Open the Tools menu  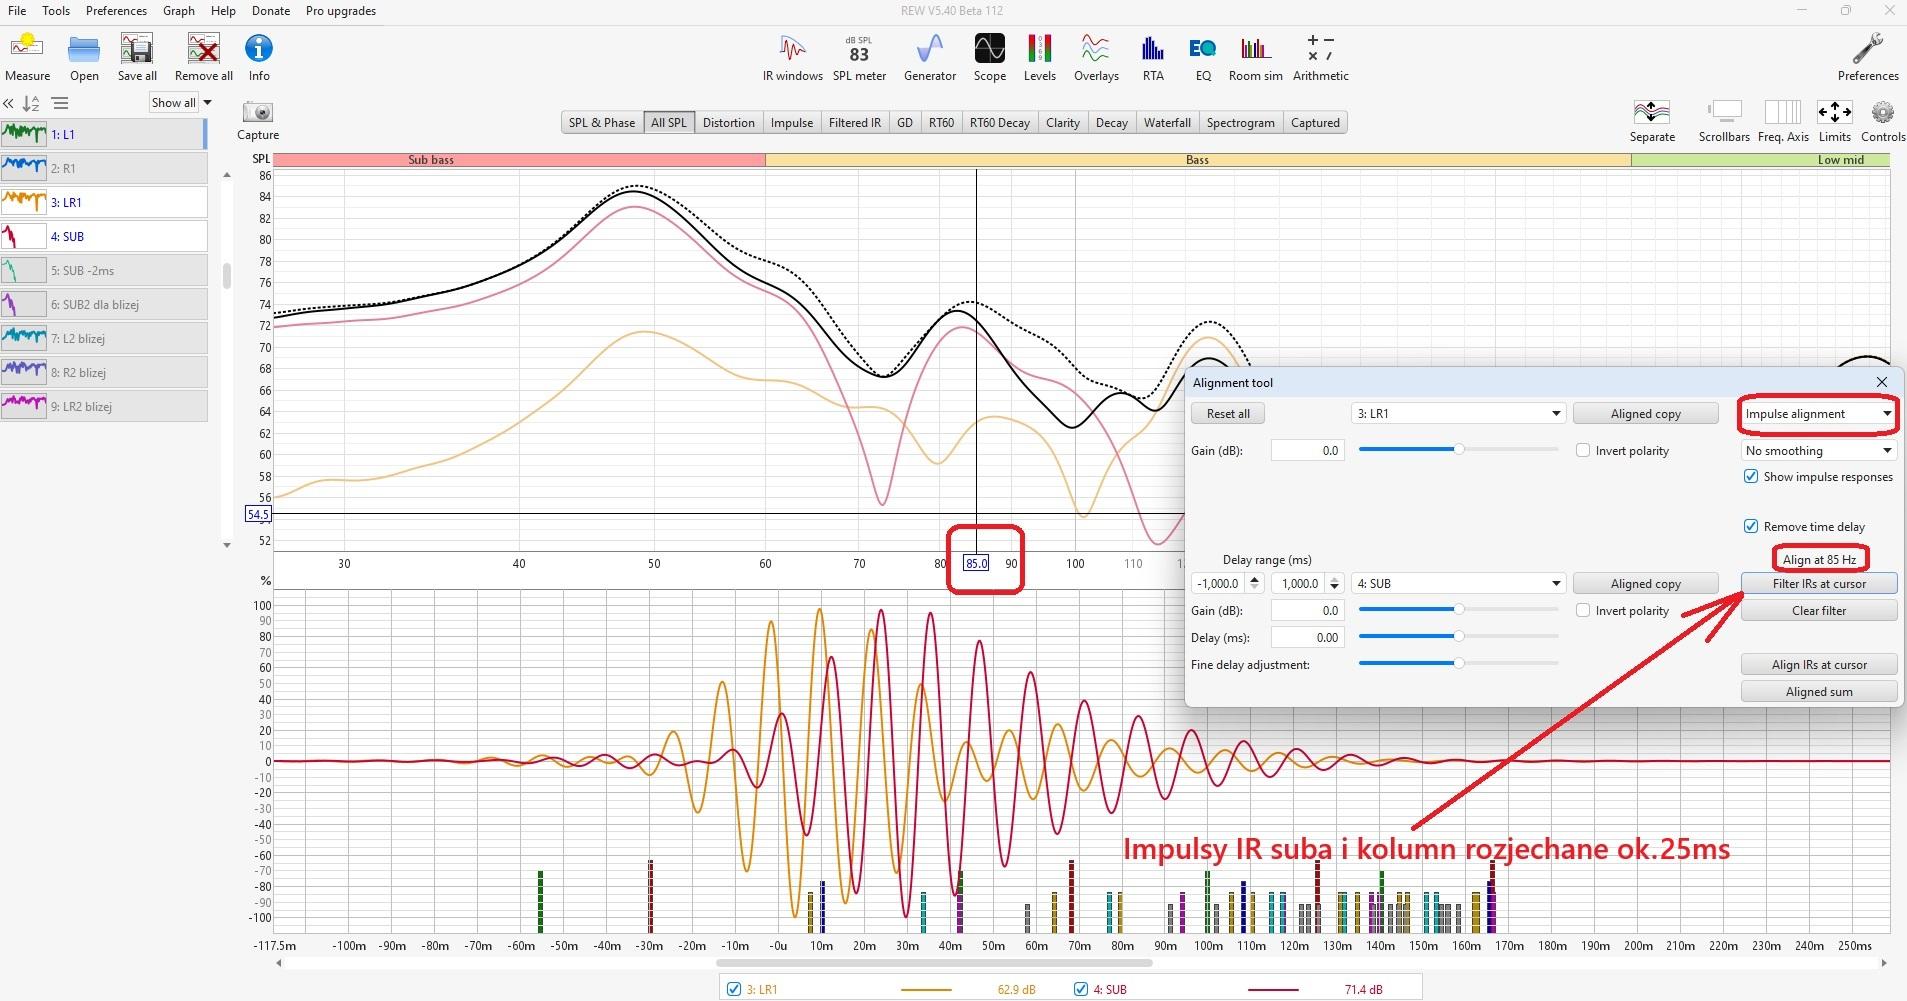(56, 11)
